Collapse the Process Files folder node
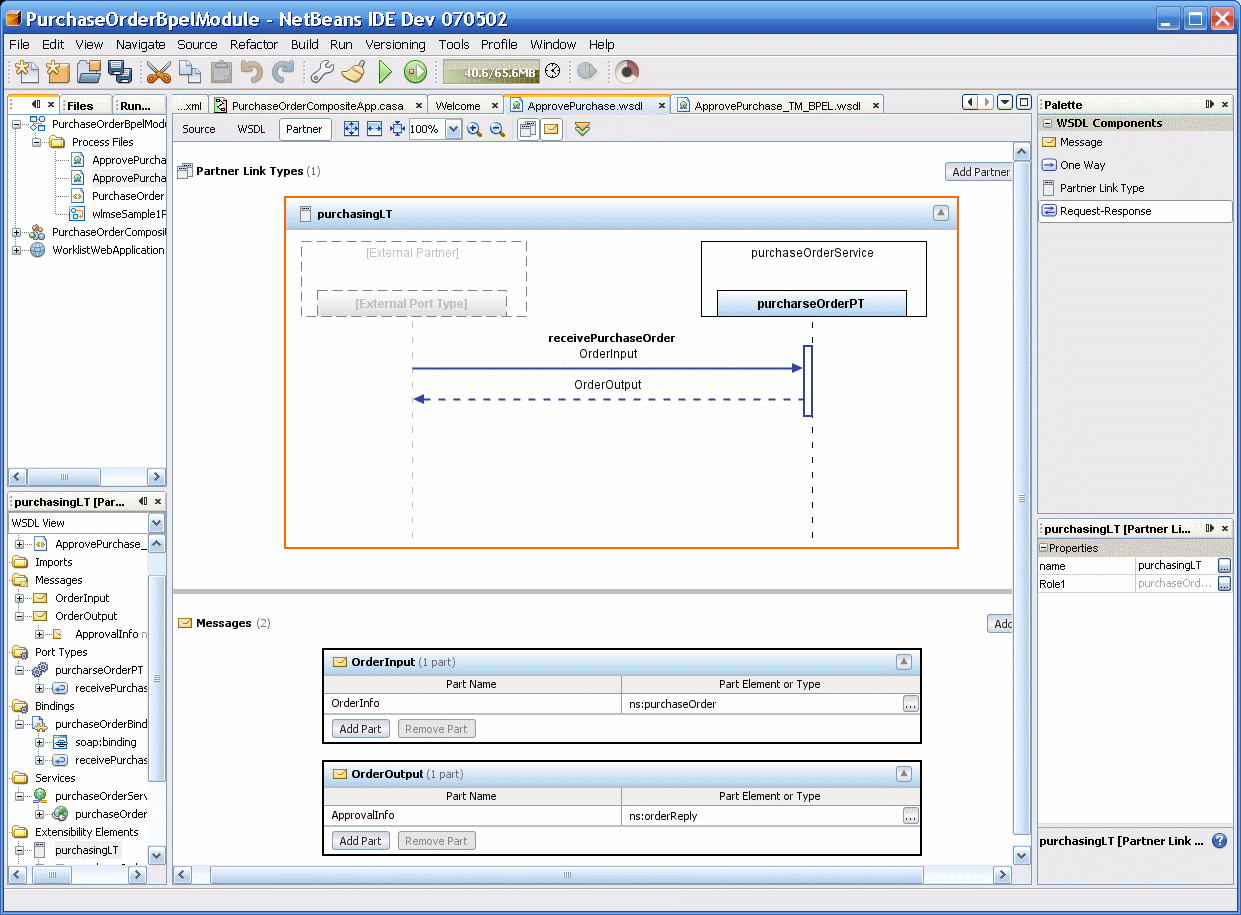 pyautogui.click(x=36, y=142)
